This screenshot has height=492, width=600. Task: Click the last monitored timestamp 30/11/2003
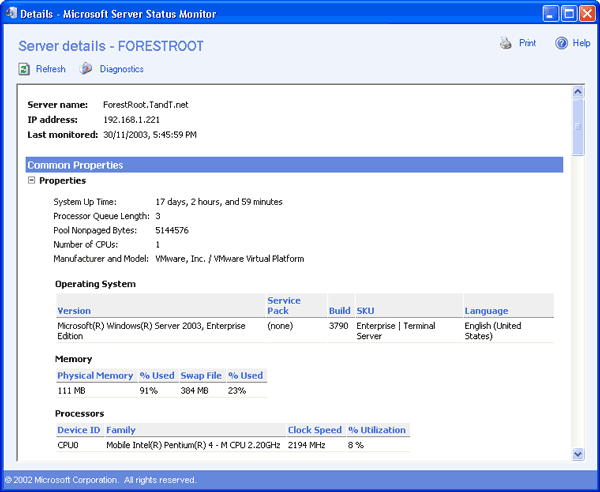click(x=150, y=135)
